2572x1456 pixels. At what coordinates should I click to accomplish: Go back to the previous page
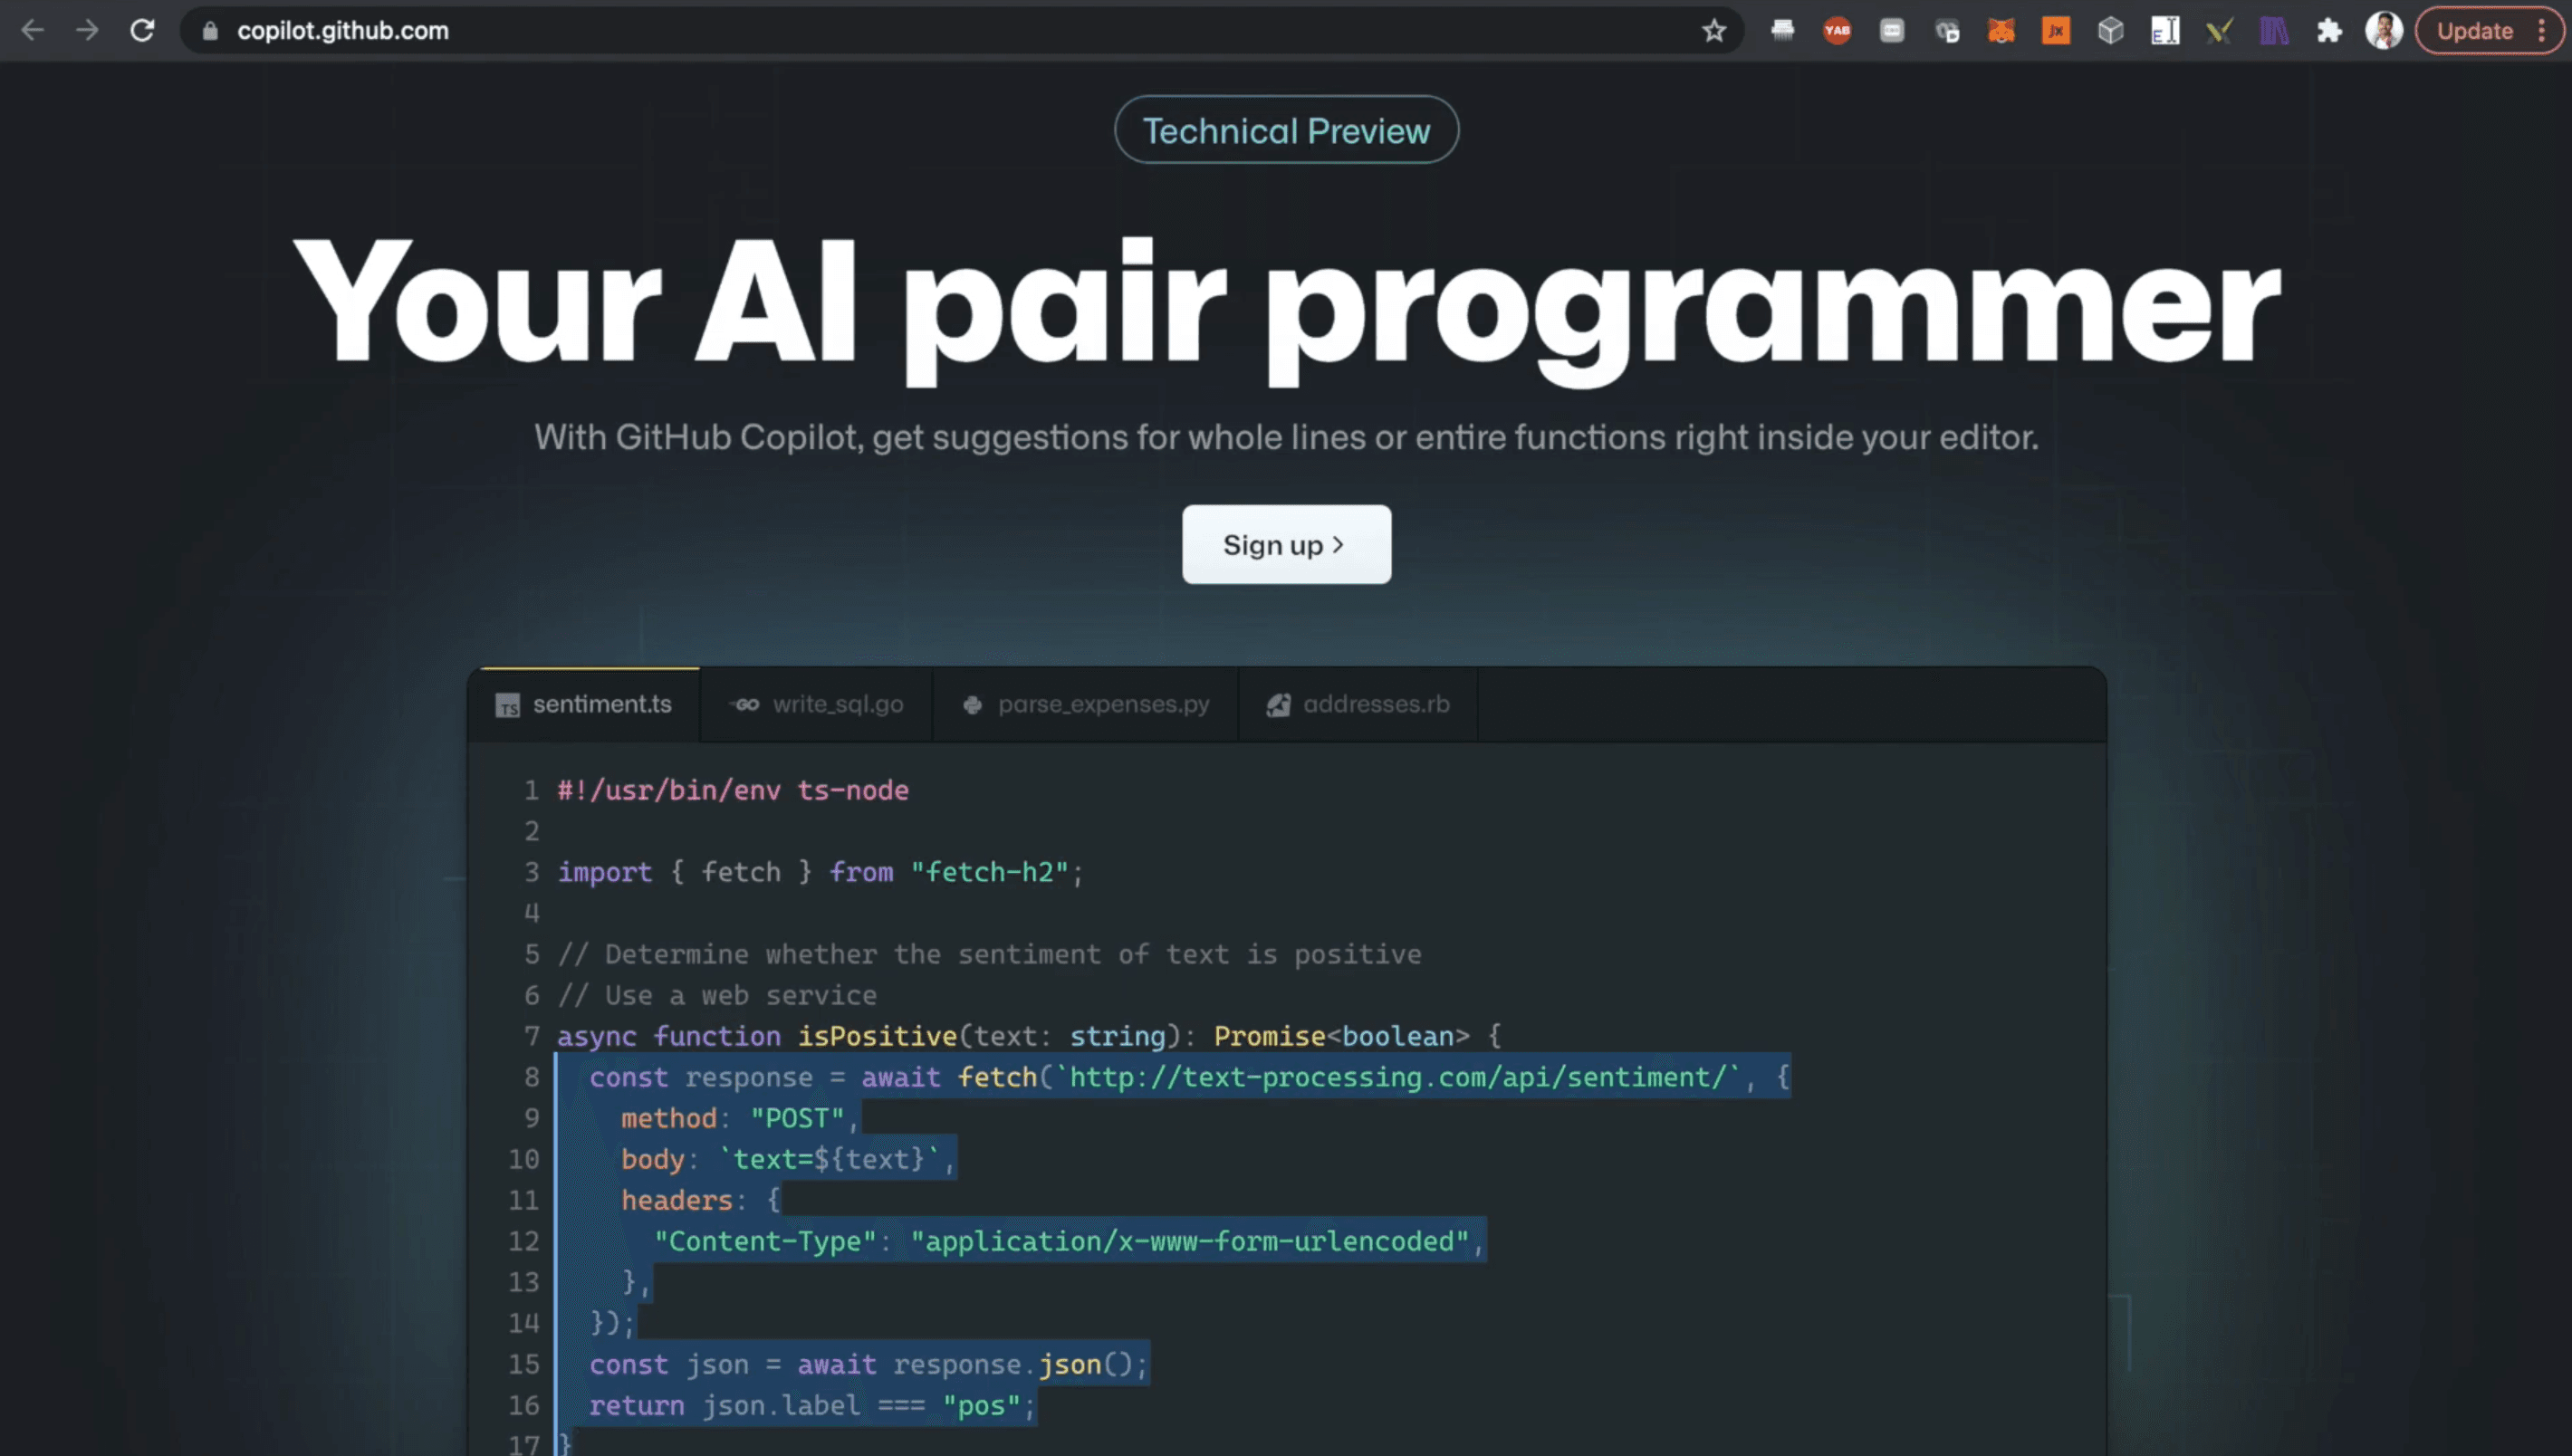(x=32, y=30)
